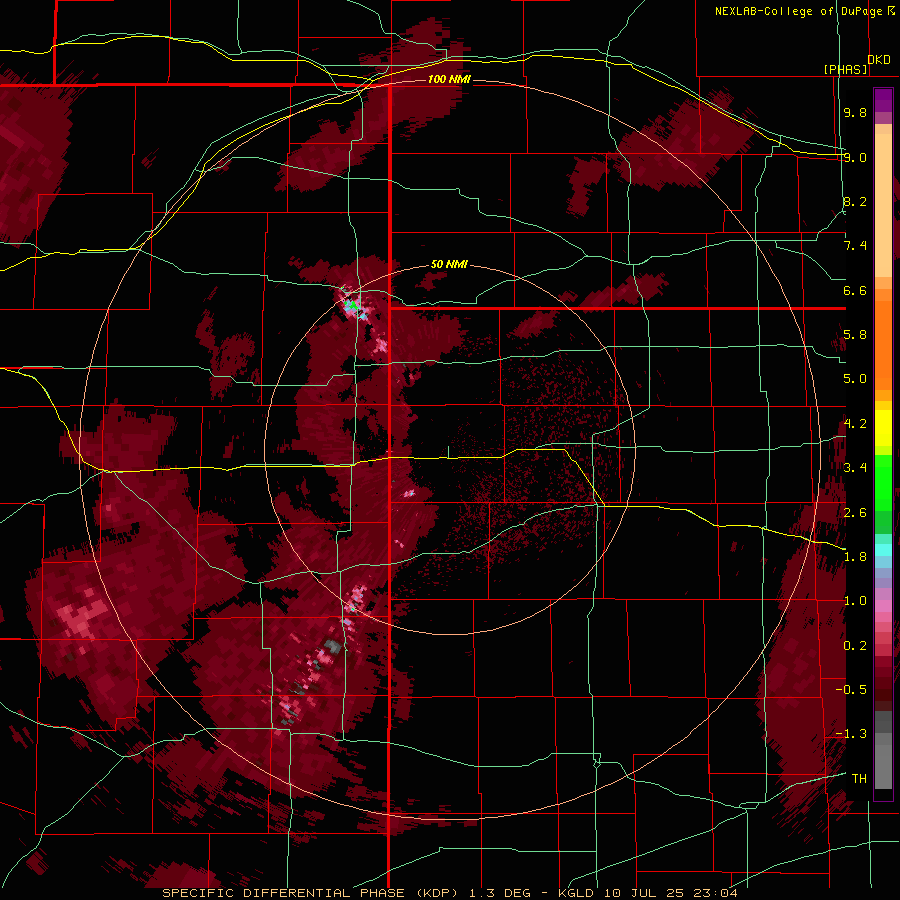Select the -0.5 value on the legend

pos(851,690)
